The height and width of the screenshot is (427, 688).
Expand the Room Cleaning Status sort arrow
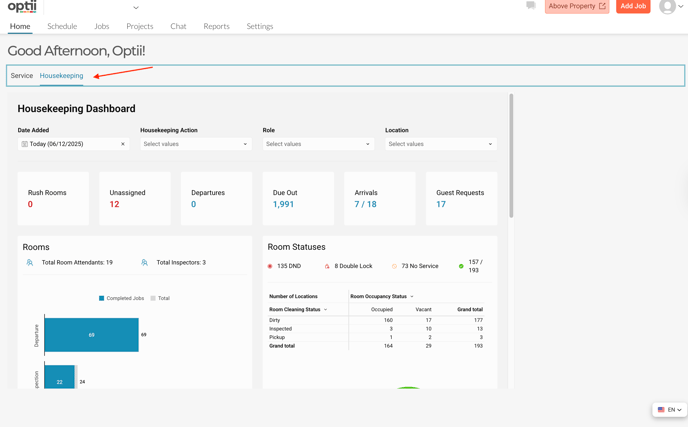click(x=326, y=309)
